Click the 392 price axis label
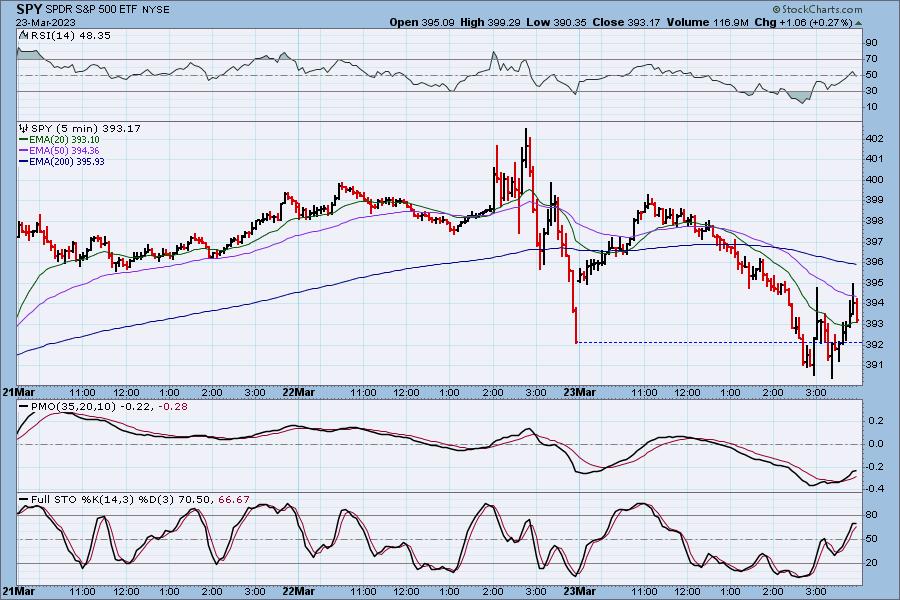The image size is (900, 600). [x=874, y=344]
